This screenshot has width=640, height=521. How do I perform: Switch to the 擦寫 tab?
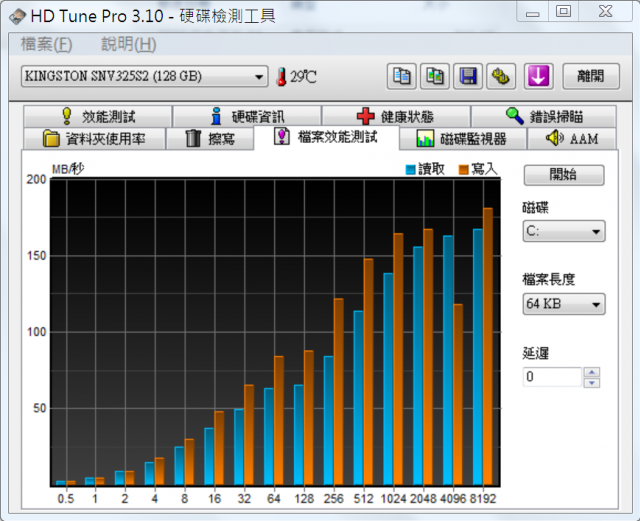pos(210,139)
